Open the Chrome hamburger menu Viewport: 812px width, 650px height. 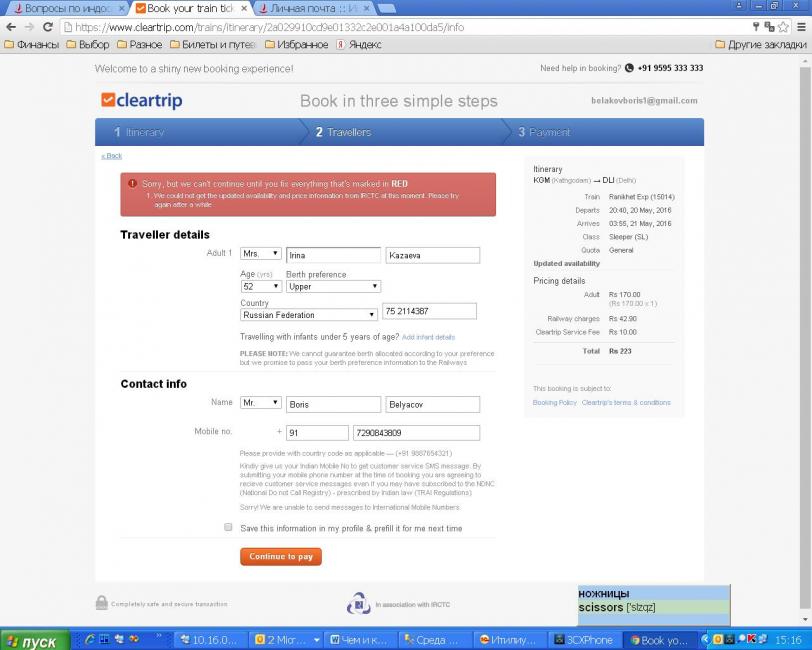[x=799, y=27]
